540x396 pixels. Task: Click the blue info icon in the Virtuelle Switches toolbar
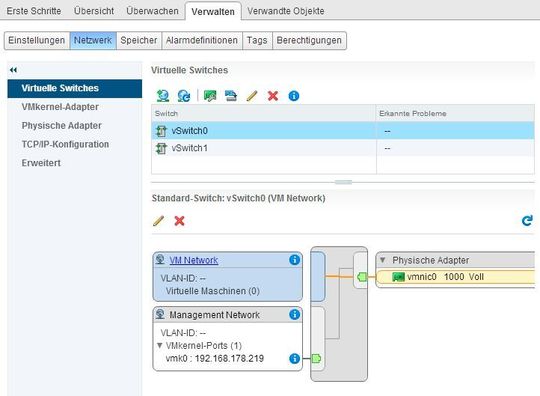point(294,96)
